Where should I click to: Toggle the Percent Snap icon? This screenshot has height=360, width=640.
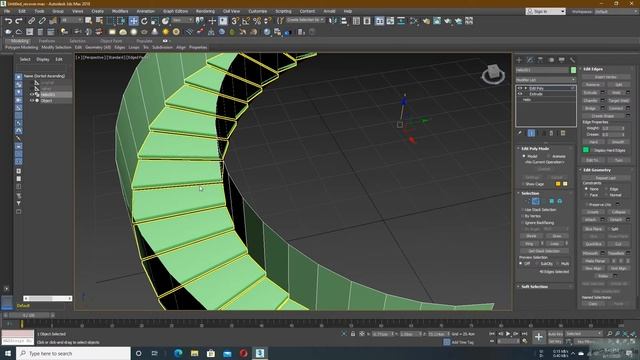coord(257,21)
